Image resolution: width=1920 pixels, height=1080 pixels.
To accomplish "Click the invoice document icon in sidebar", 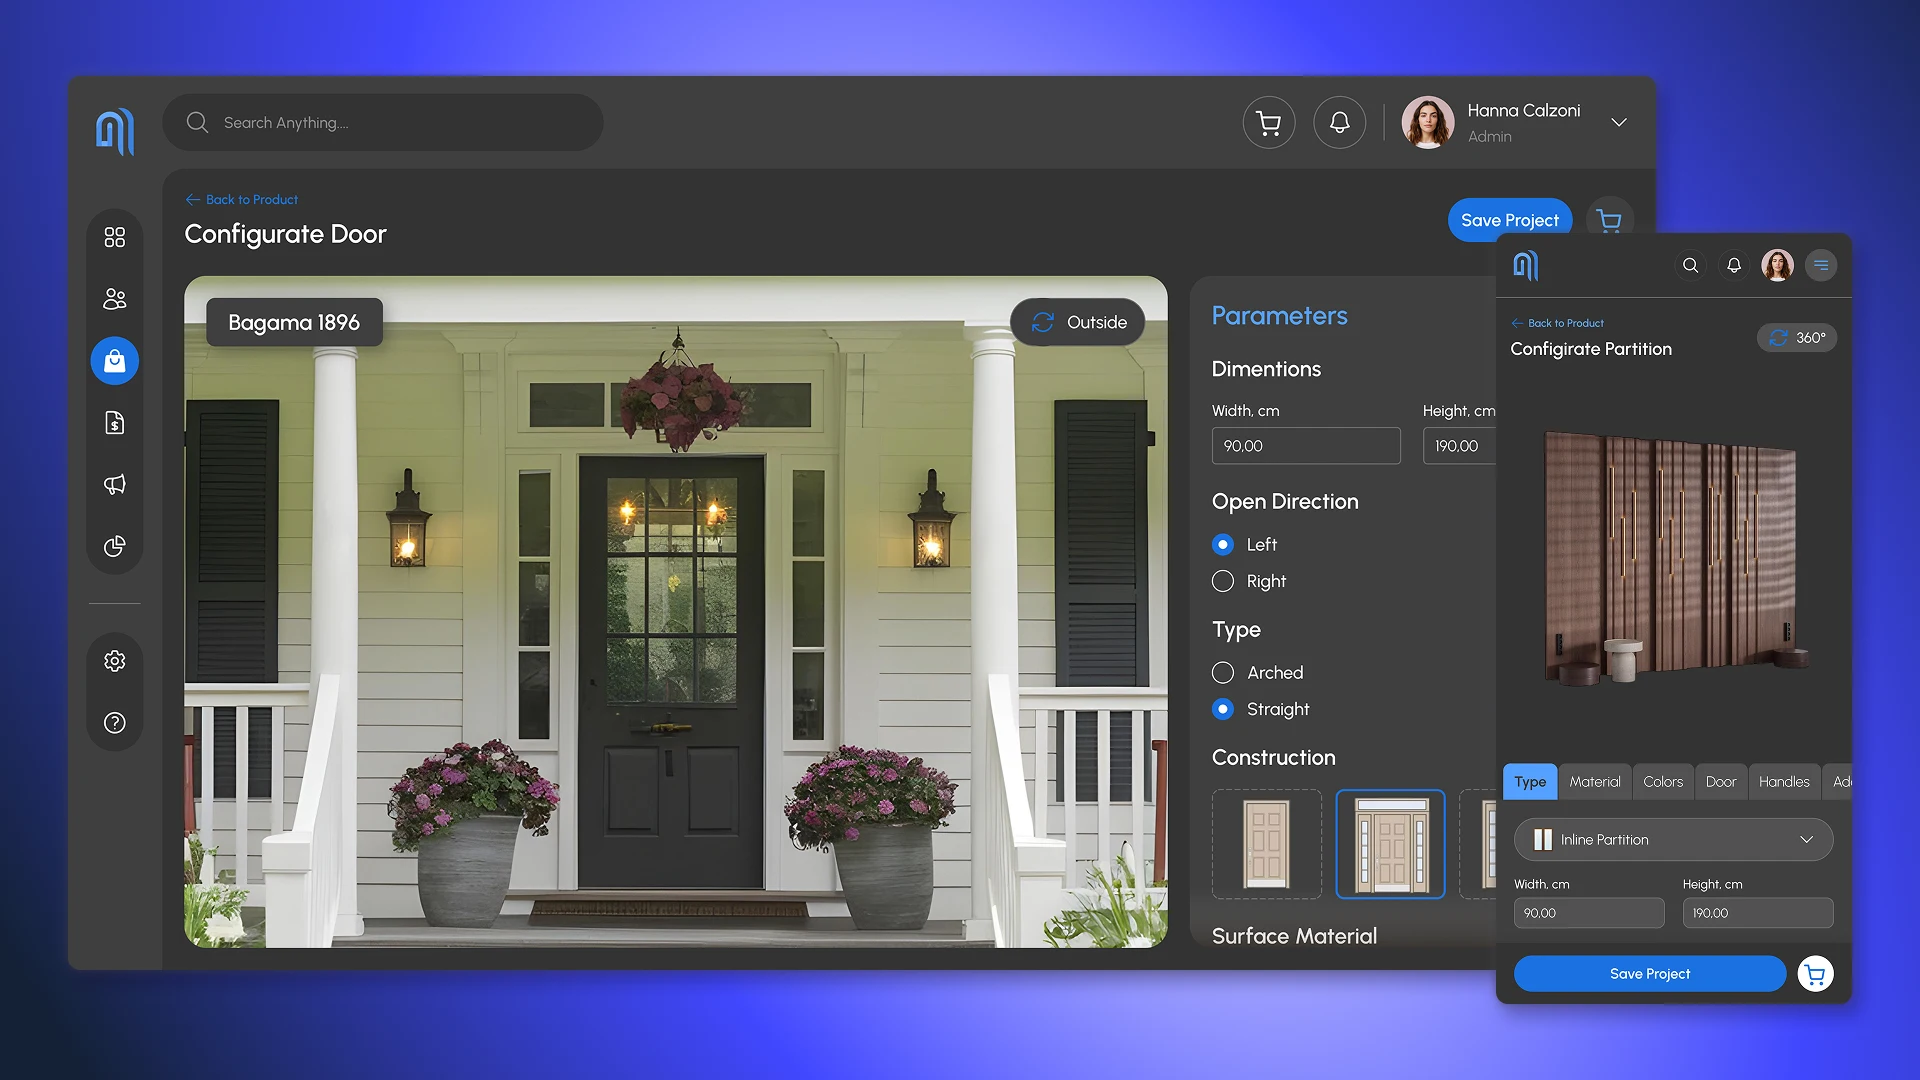I will coord(115,423).
